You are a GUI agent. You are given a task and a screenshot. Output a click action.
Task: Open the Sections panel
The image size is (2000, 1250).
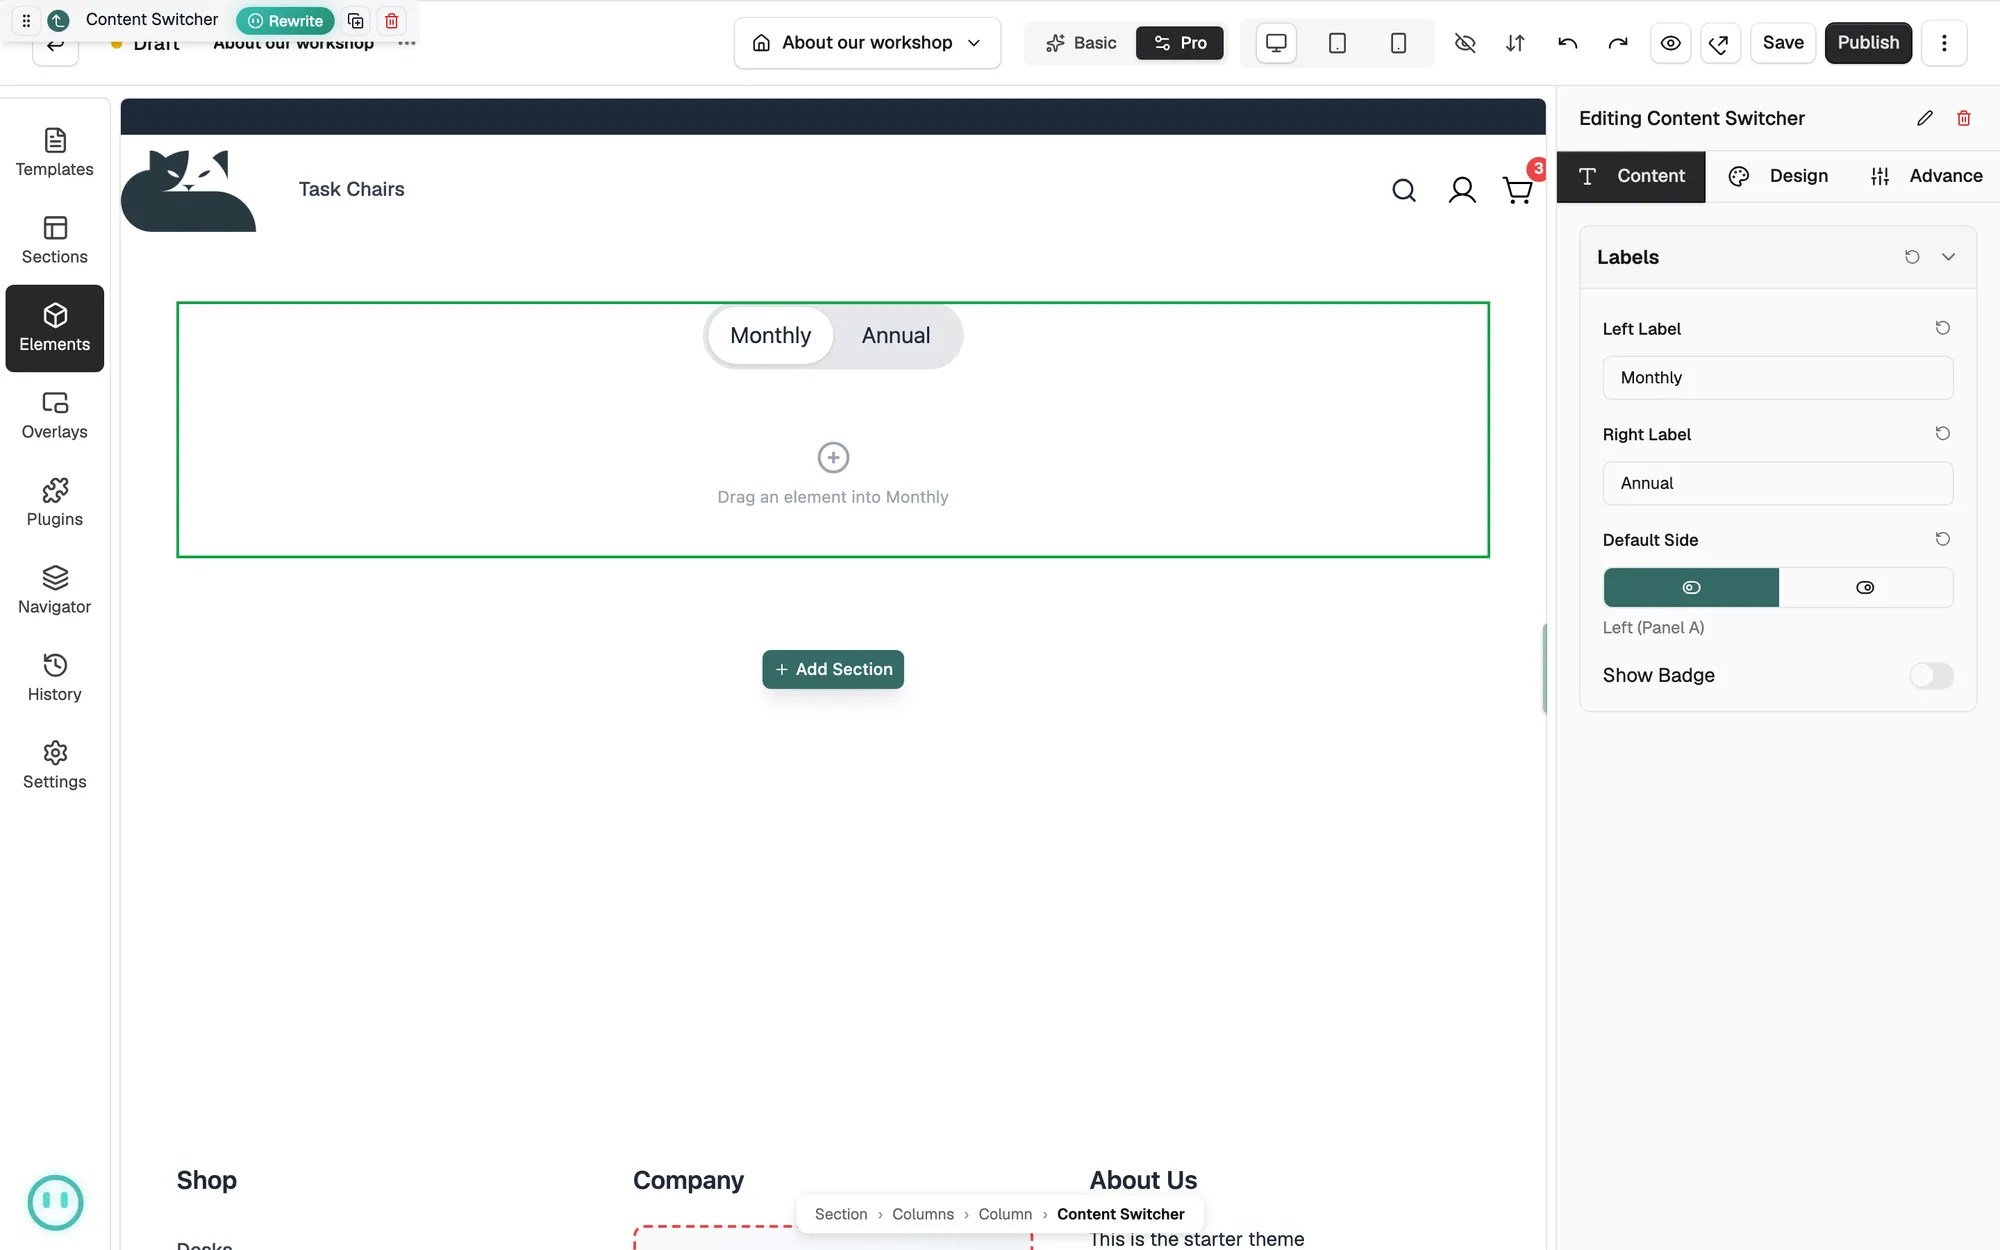point(55,240)
